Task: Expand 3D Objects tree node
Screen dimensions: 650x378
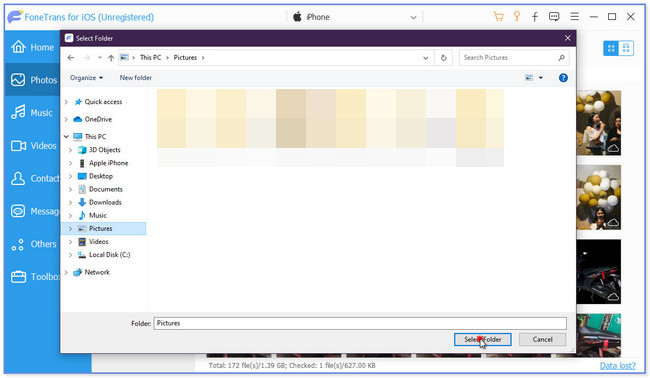Action: [70, 150]
